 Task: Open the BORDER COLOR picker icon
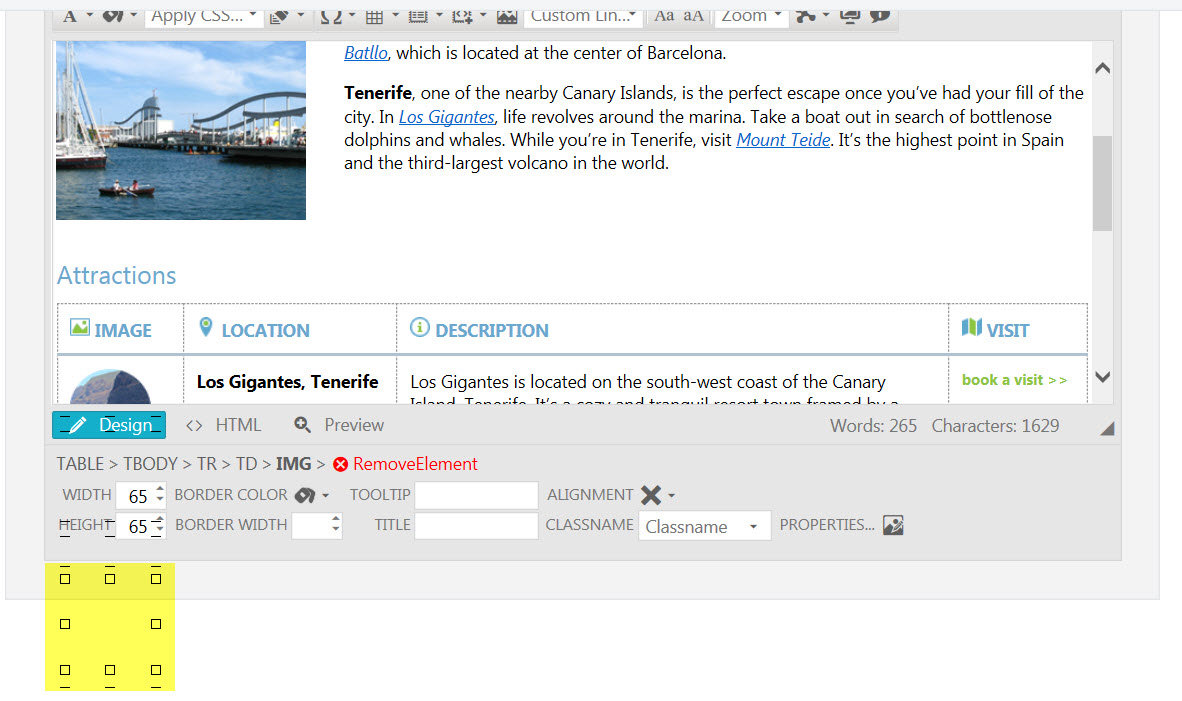point(305,495)
